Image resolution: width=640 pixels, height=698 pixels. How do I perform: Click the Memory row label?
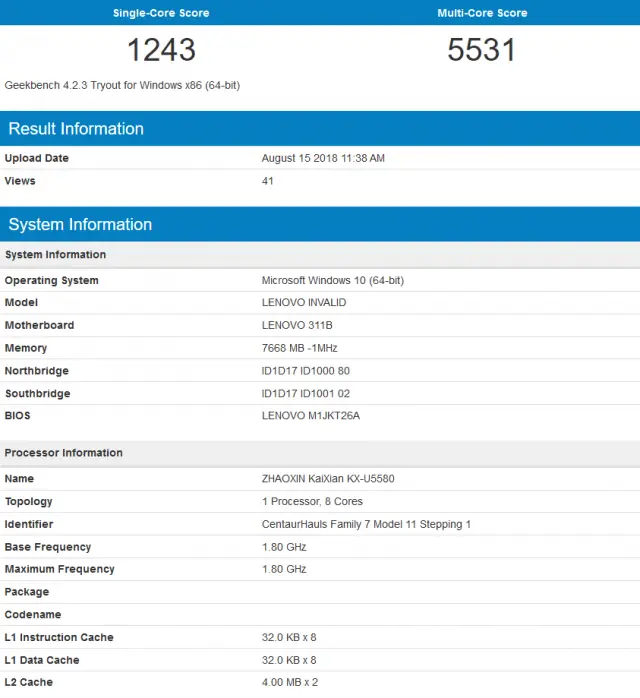pyautogui.click(x=26, y=348)
